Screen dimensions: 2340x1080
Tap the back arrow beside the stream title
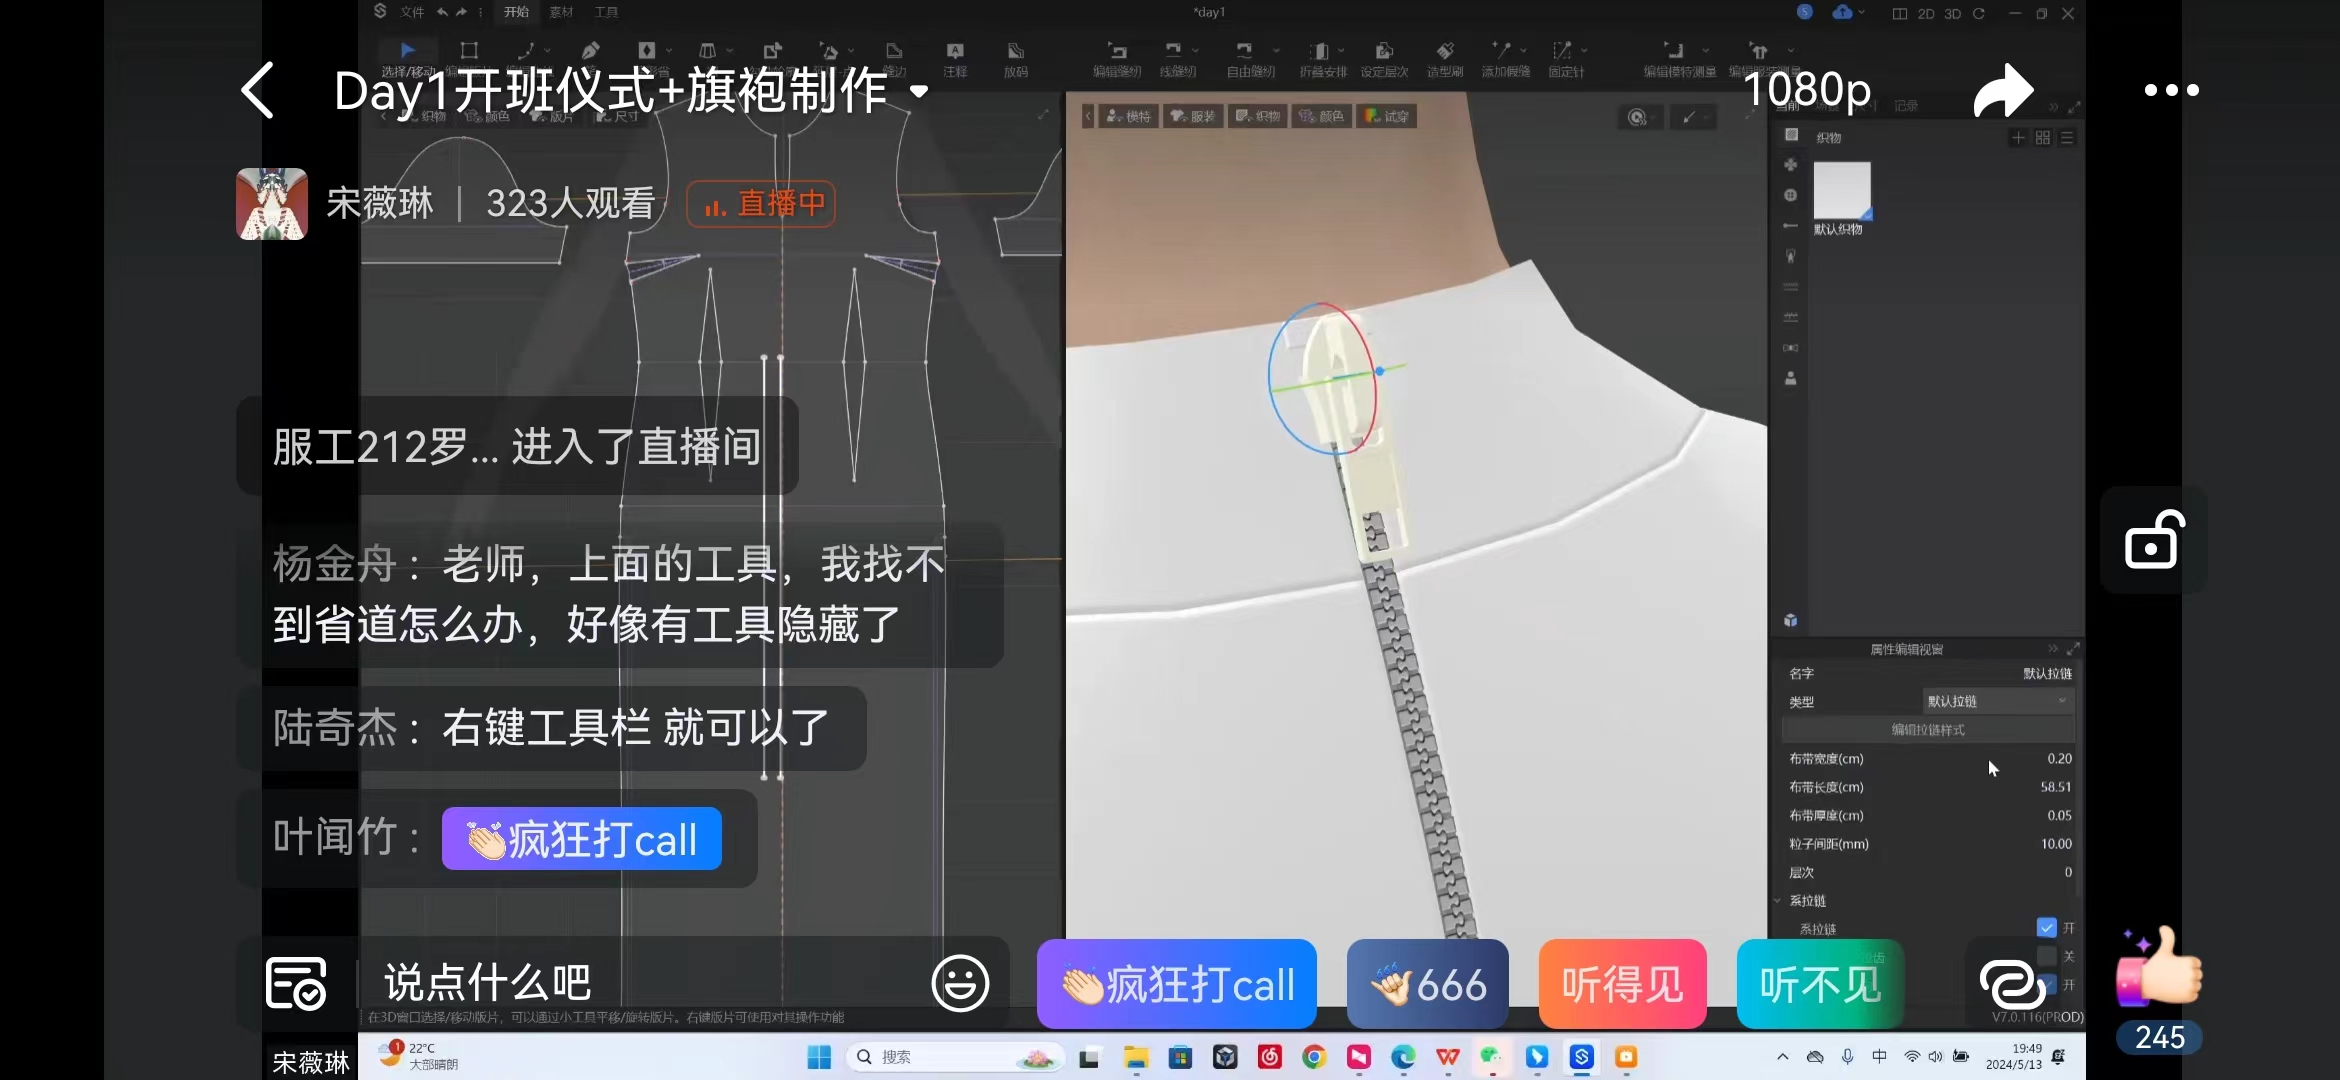point(257,90)
